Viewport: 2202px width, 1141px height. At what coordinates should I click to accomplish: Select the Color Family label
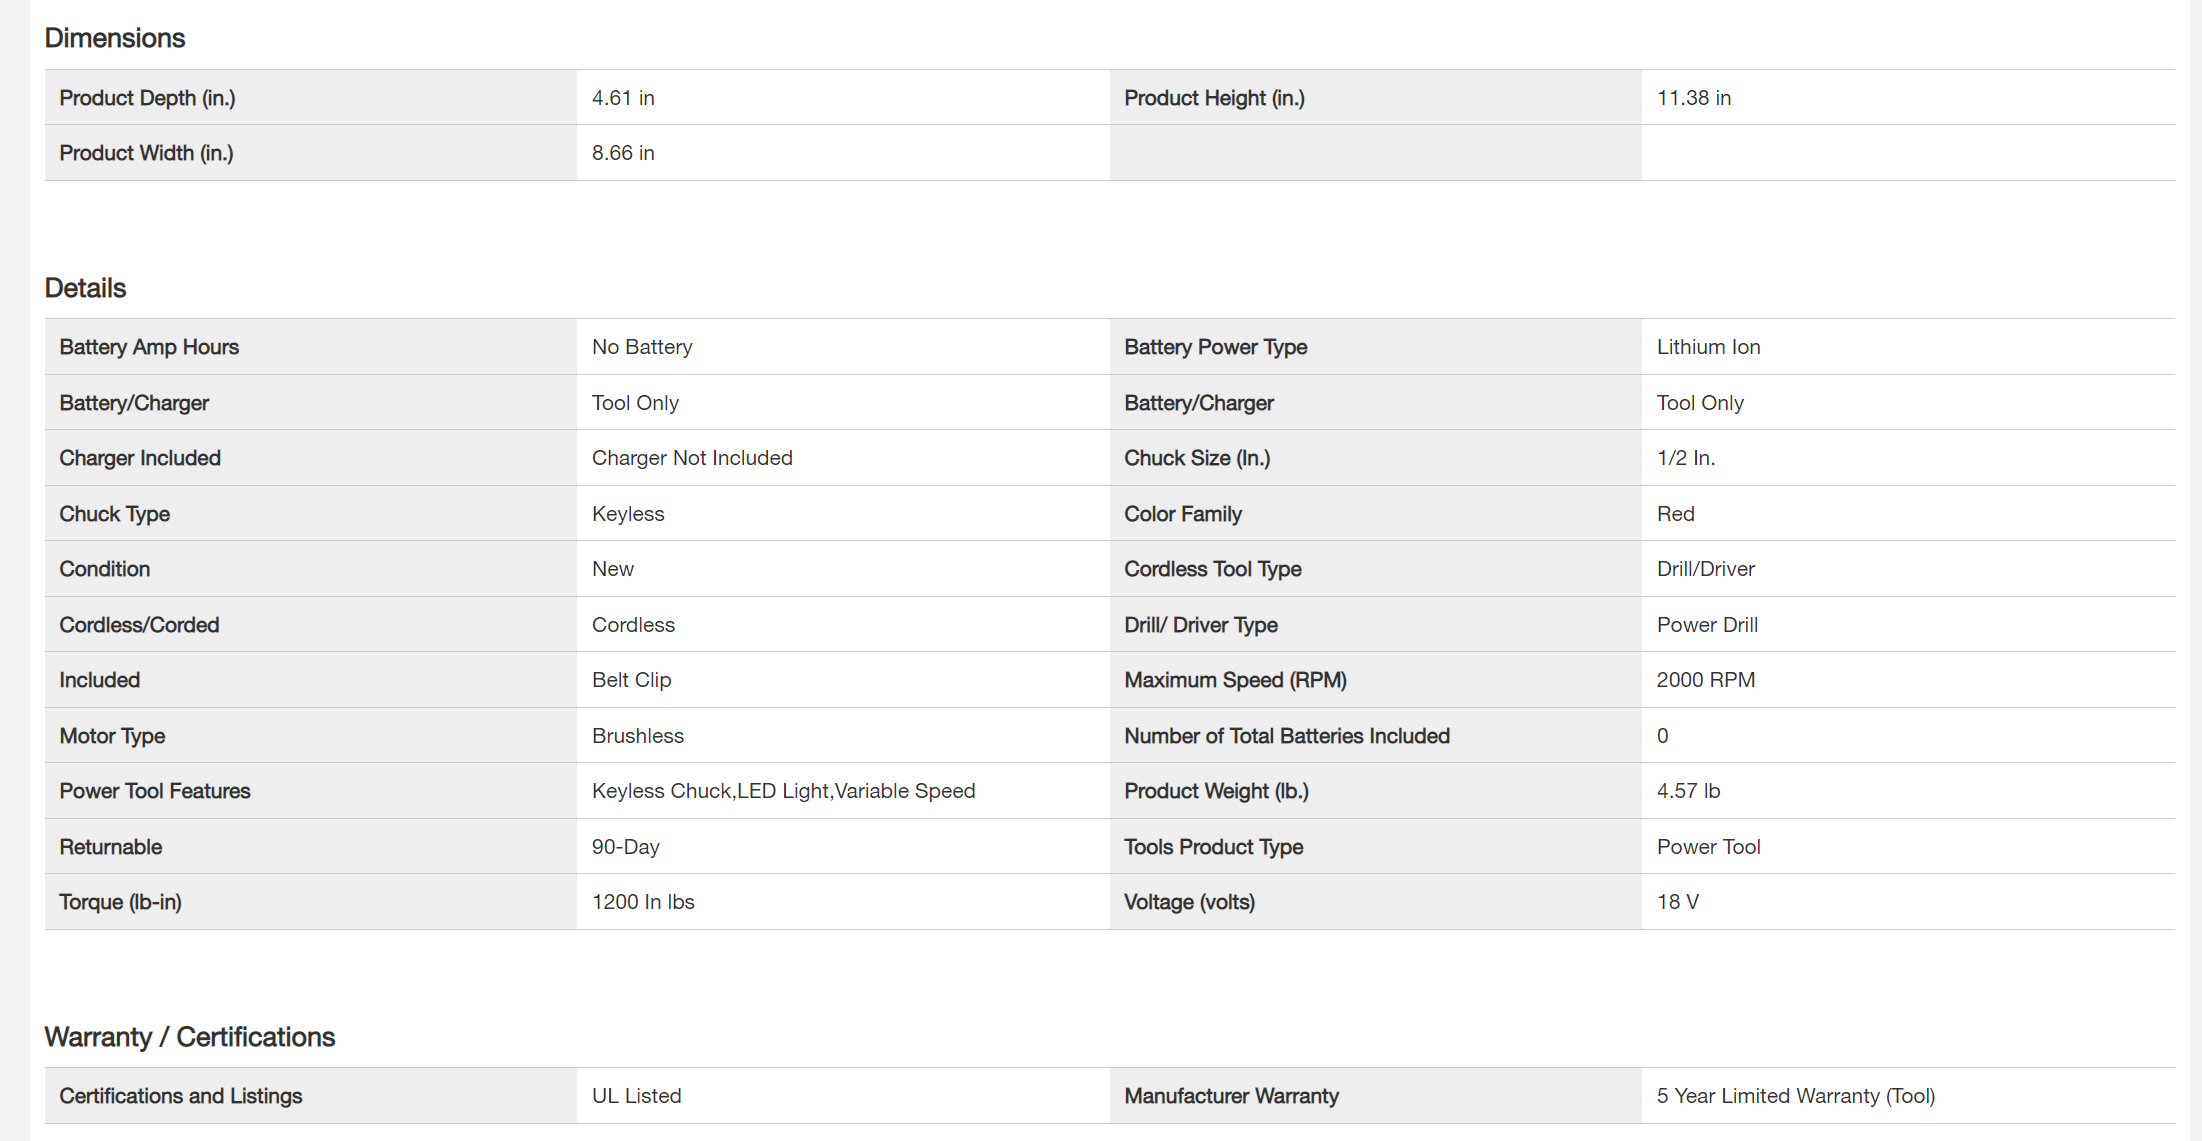tap(1183, 514)
